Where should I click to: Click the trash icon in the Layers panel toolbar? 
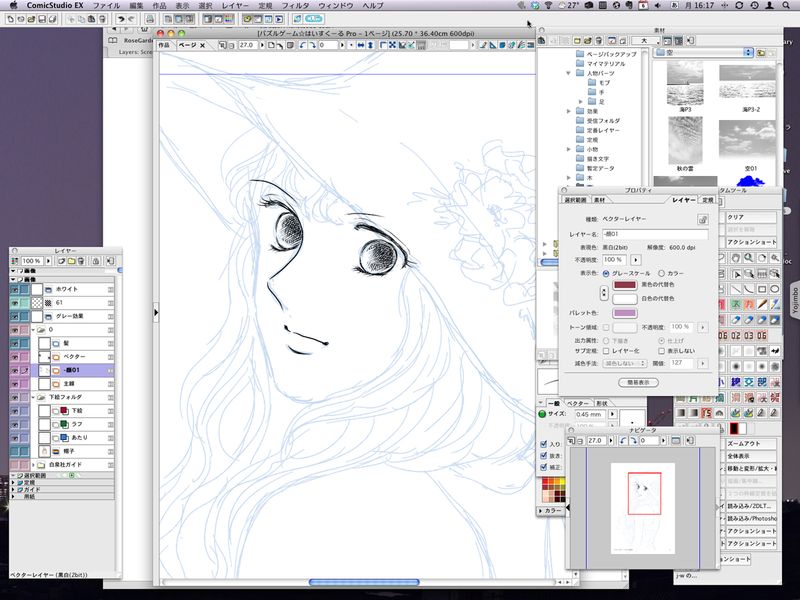pos(81,261)
